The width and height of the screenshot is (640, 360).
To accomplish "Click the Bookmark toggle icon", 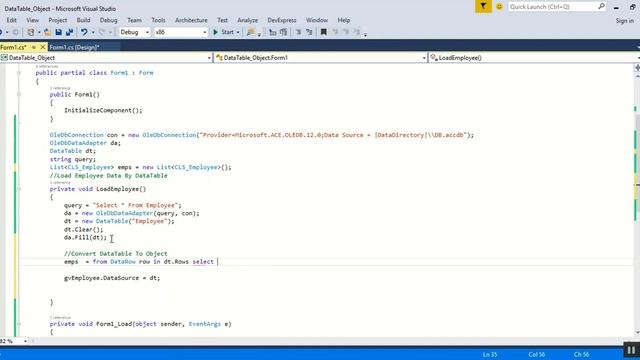I will (x=324, y=32).
